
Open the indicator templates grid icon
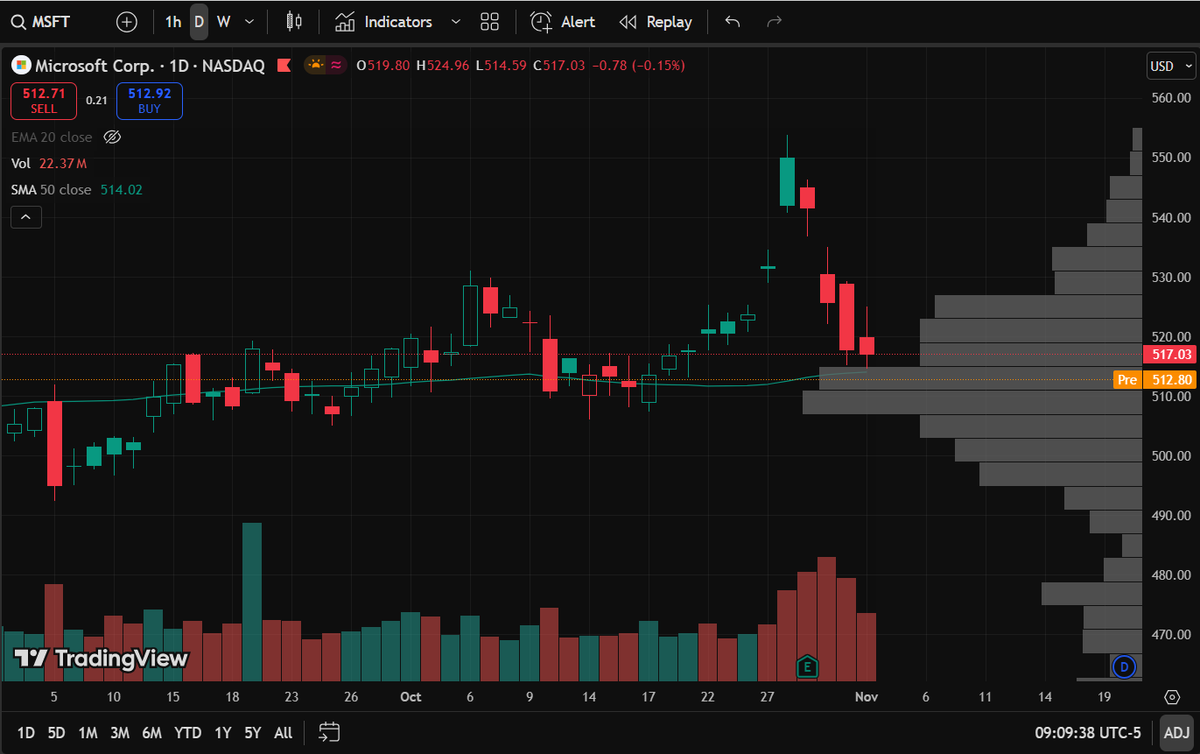(x=489, y=21)
